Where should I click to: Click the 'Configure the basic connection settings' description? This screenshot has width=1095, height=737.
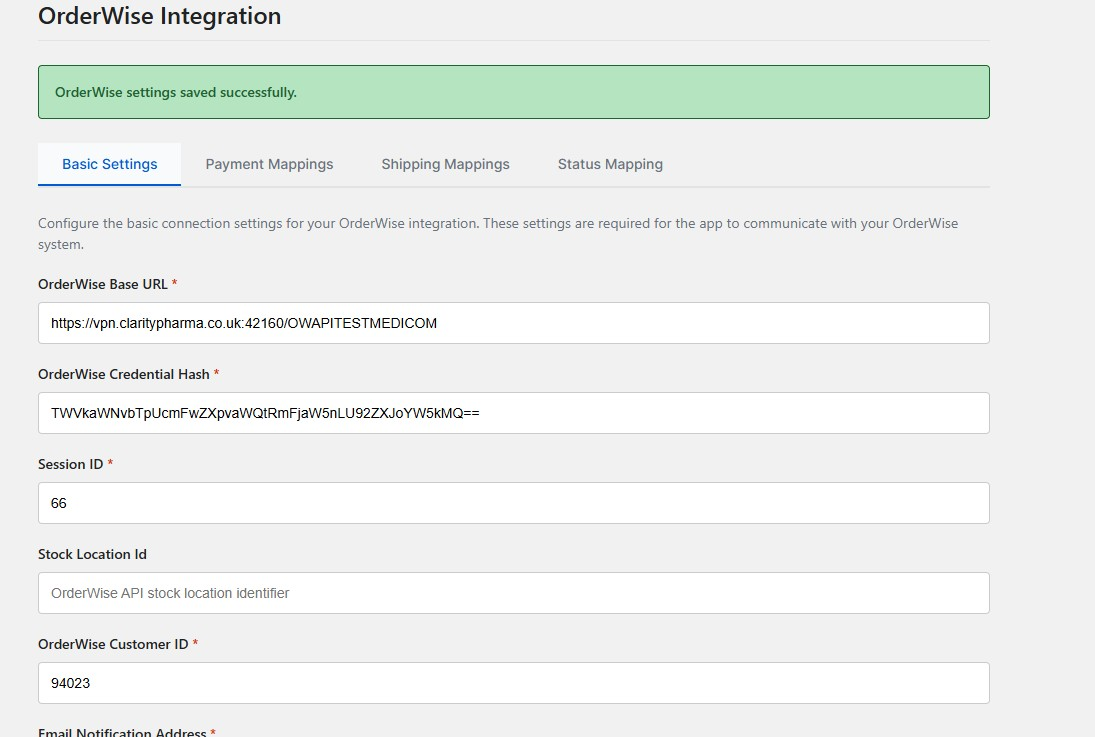tap(498, 233)
